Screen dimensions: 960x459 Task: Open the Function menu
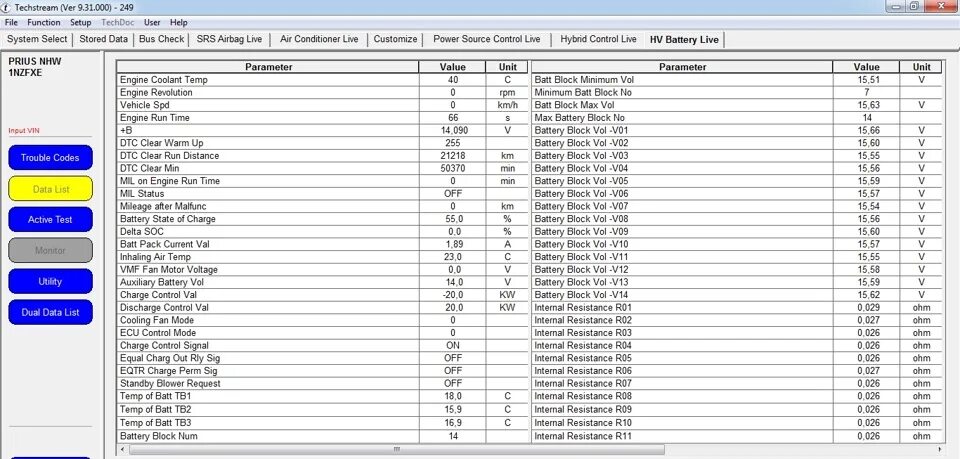pos(43,23)
